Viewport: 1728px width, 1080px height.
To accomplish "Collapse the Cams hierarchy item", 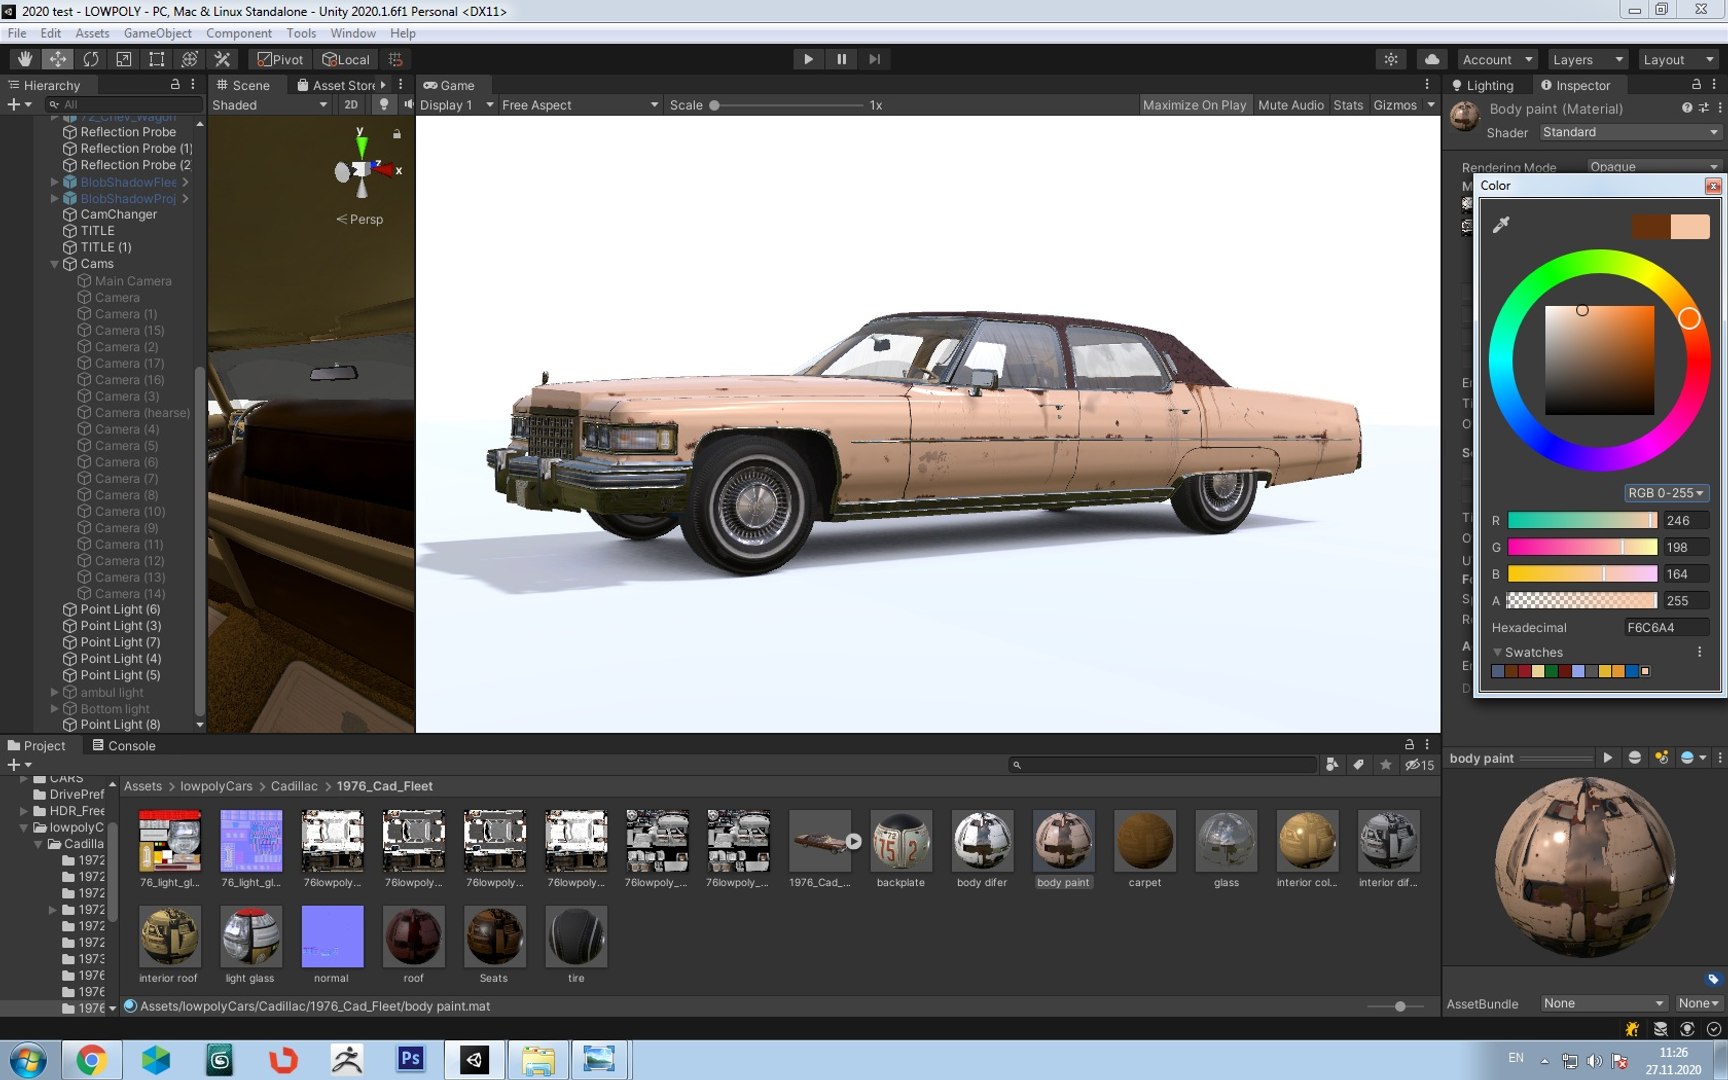I will click(55, 264).
